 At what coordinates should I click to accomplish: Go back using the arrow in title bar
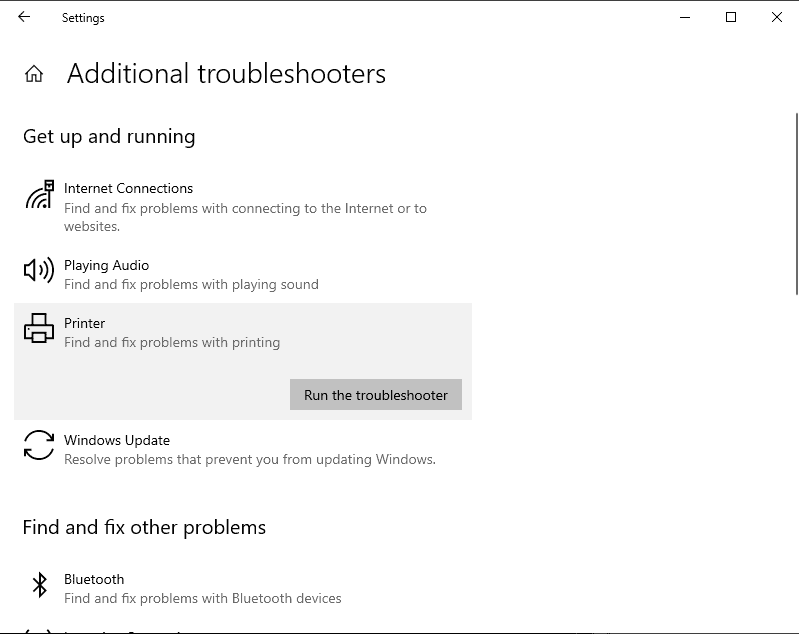point(24,17)
